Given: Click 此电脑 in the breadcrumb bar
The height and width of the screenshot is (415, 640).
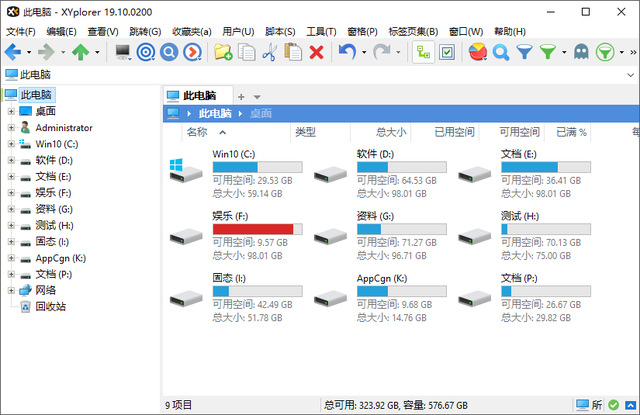Looking at the screenshot, I should [x=215, y=113].
